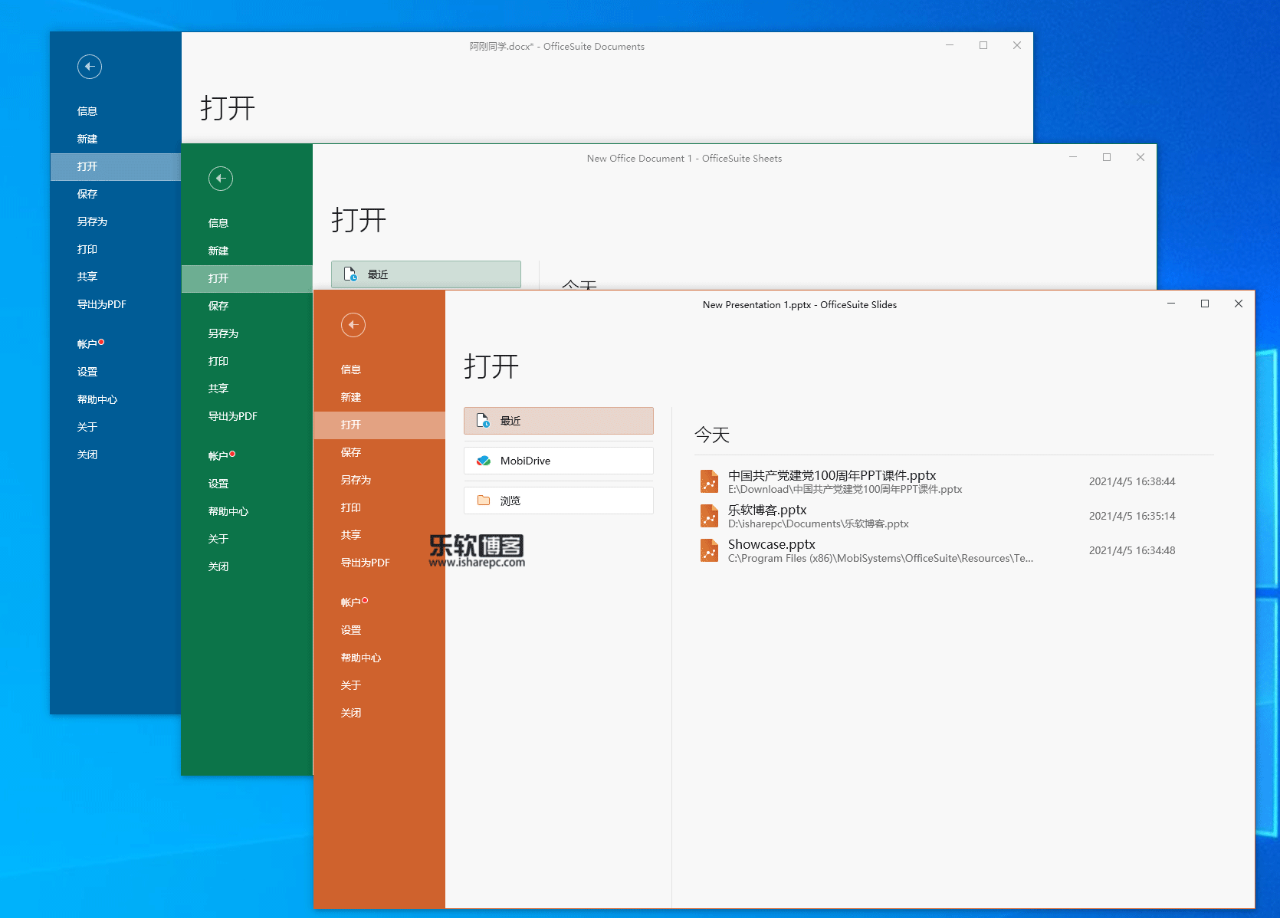Image resolution: width=1280 pixels, height=918 pixels.
Task: Select 新建 in the Slides sidebar
Action: [351, 397]
